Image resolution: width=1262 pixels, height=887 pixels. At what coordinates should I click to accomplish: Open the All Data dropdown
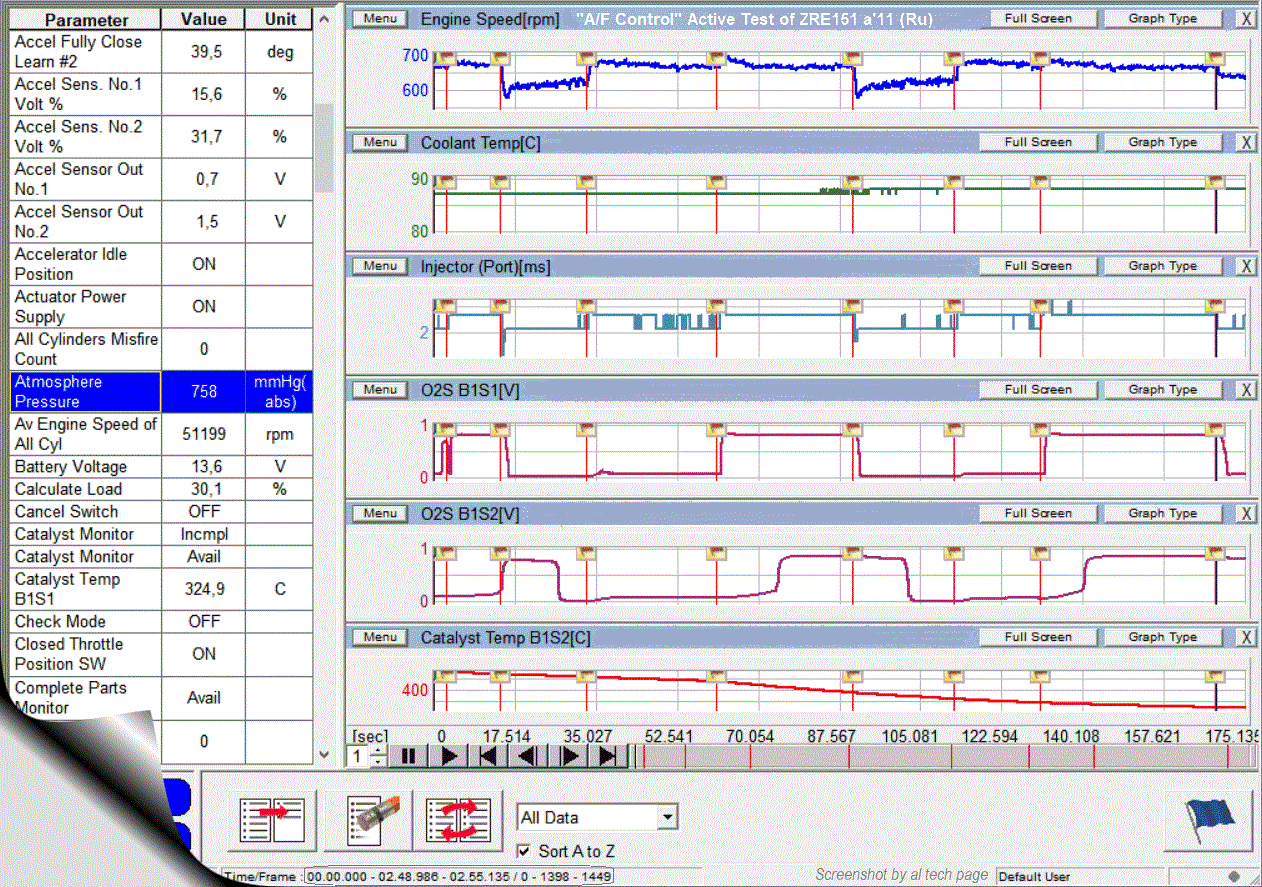[667, 818]
